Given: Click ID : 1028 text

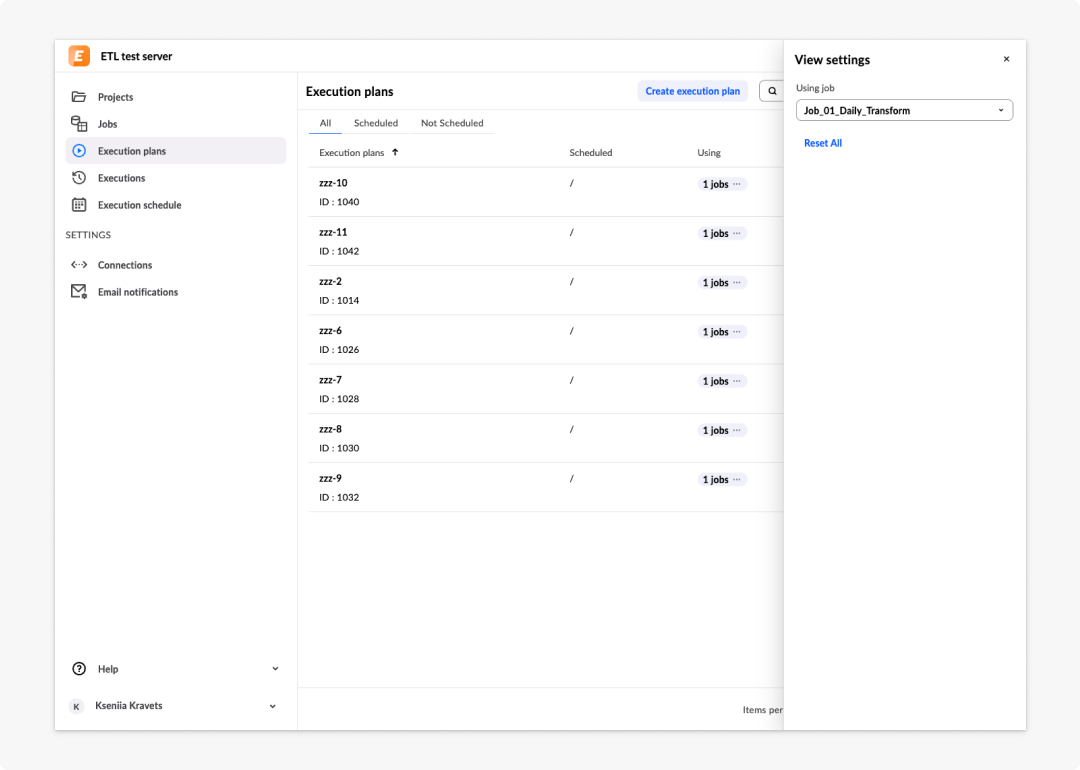Looking at the screenshot, I should [339, 399].
